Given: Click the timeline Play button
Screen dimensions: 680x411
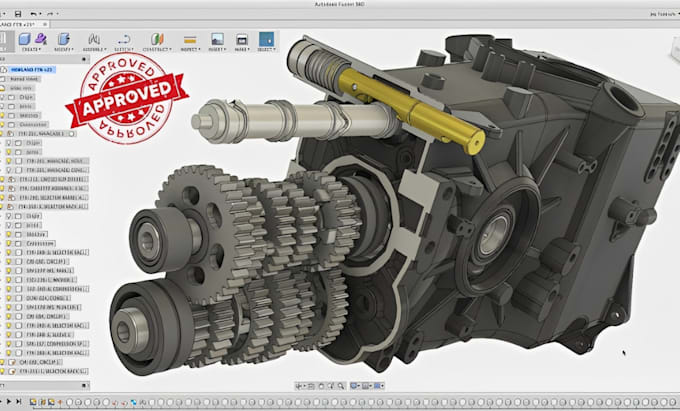Looking at the screenshot, I should coord(8,402).
